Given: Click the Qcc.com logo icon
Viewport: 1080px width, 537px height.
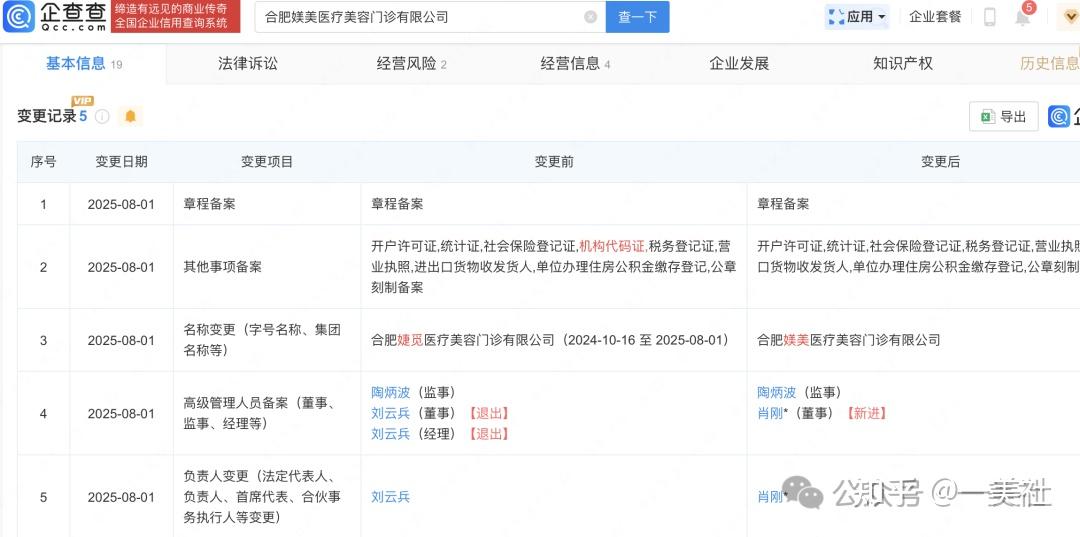Looking at the screenshot, I should point(19,17).
